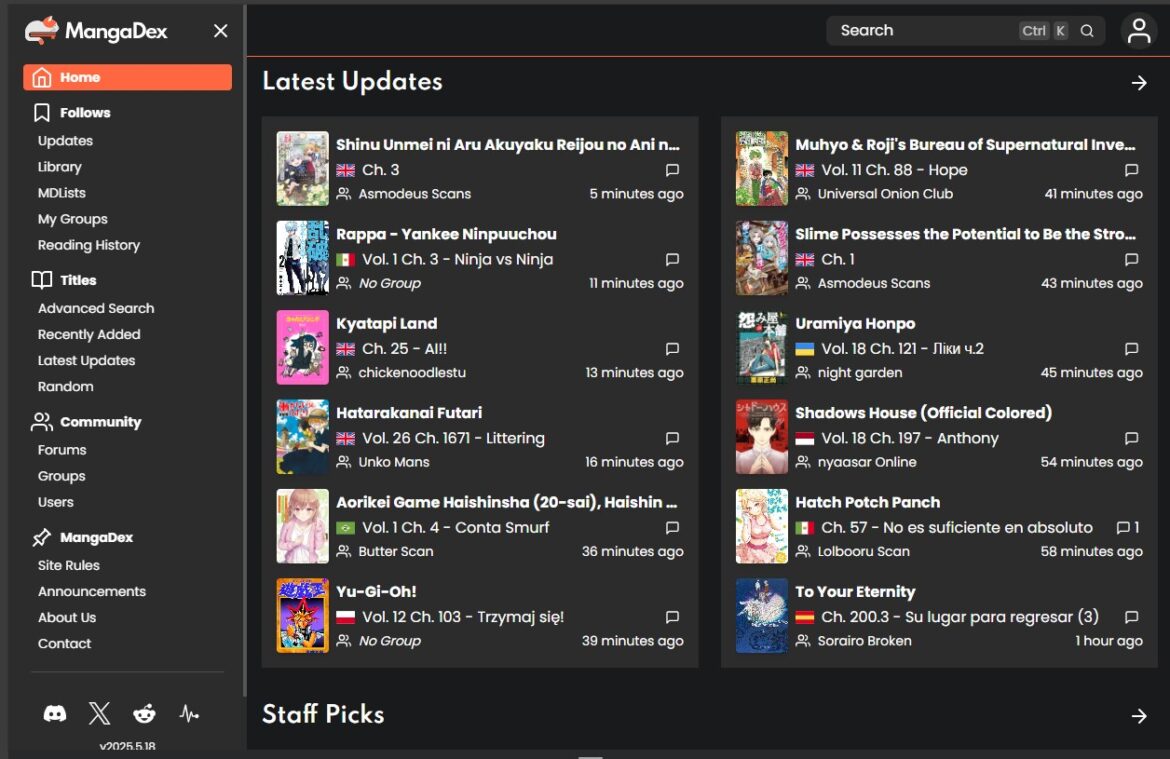Open comments for Hatarakanai Futari chapter
The image size is (1170, 759).
point(672,438)
